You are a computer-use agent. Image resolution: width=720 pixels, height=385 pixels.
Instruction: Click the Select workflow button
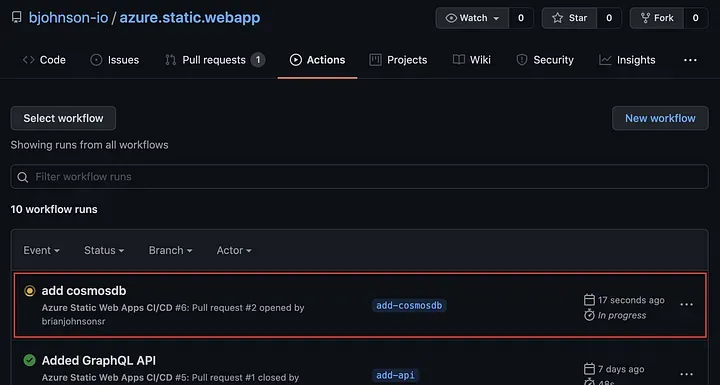tap(63, 118)
